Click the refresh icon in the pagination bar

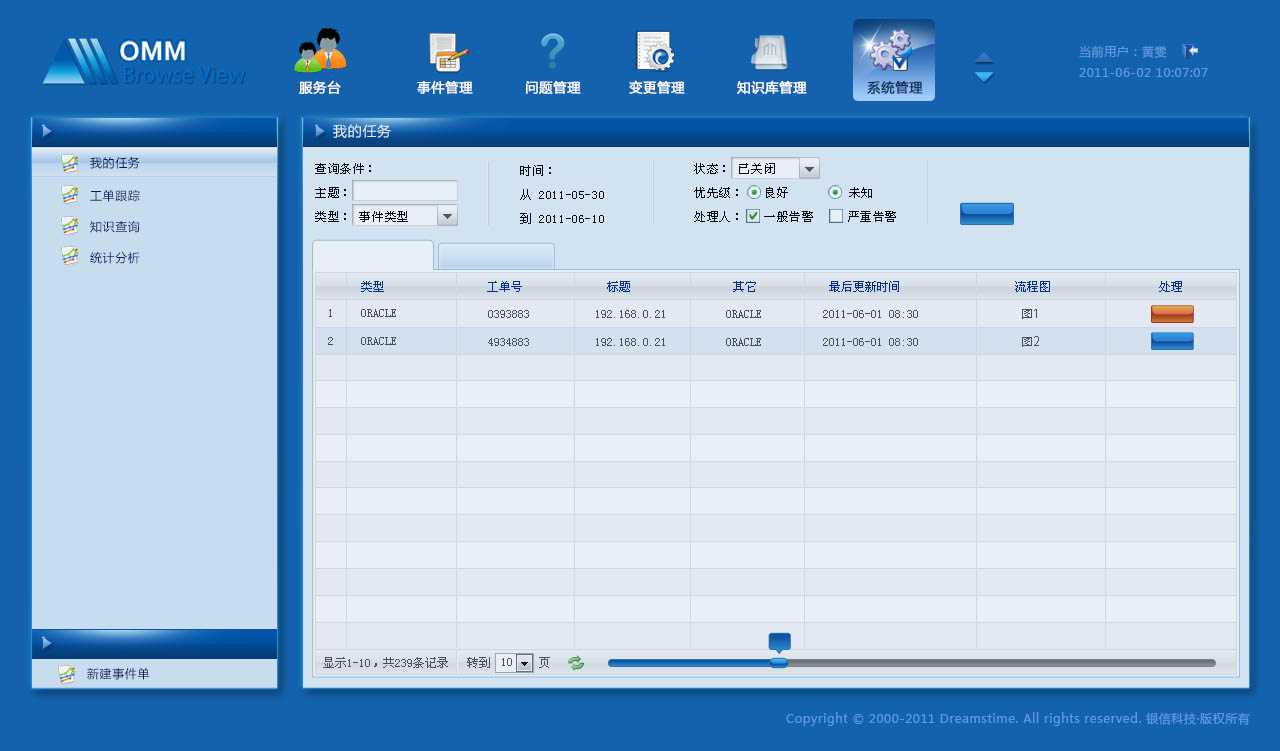(x=575, y=663)
